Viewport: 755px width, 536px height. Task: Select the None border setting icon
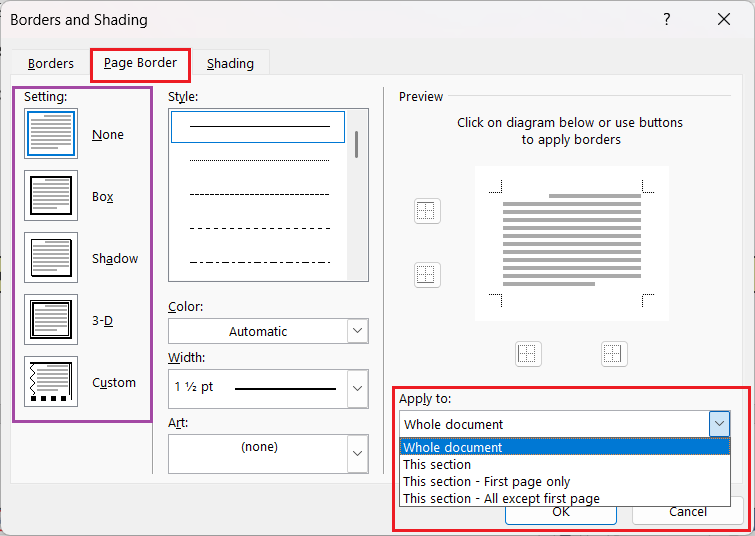(x=51, y=133)
